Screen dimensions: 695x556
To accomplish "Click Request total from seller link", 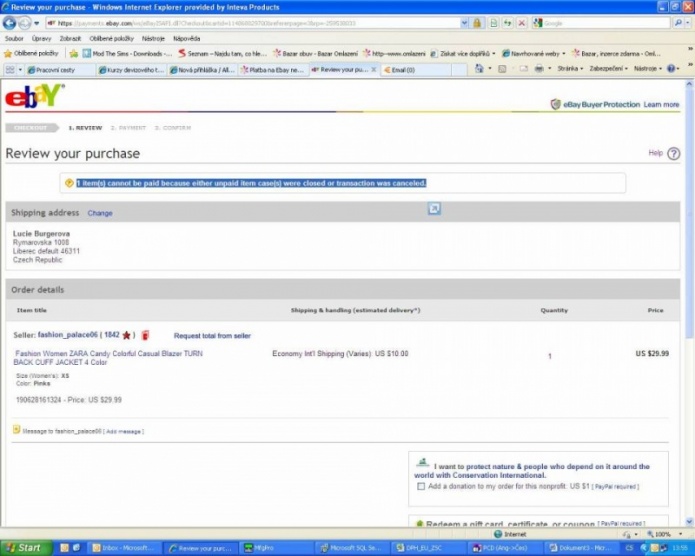I will (212, 336).
